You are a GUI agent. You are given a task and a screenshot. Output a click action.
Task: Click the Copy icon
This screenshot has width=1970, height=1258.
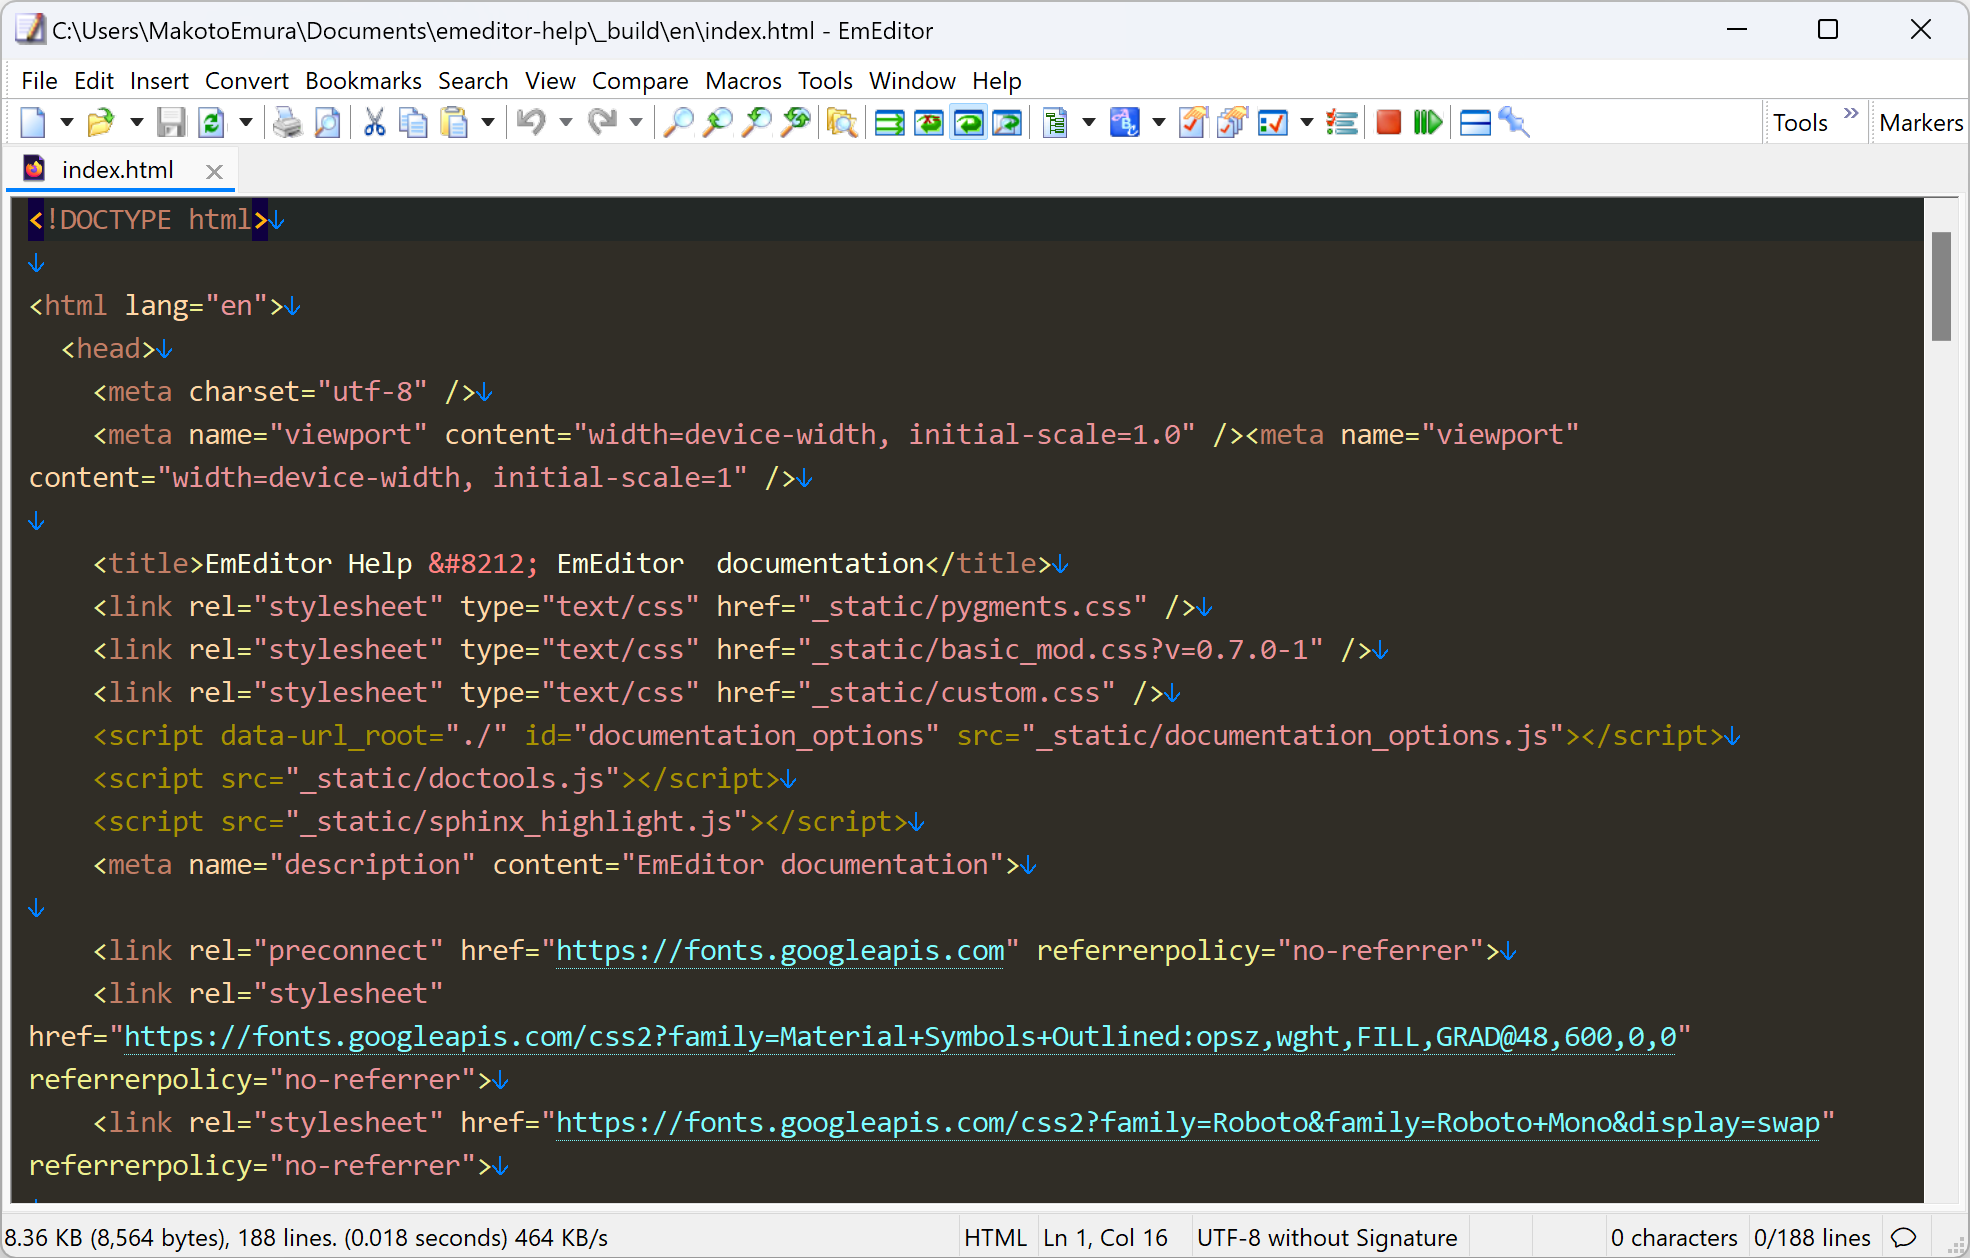pyautogui.click(x=413, y=123)
